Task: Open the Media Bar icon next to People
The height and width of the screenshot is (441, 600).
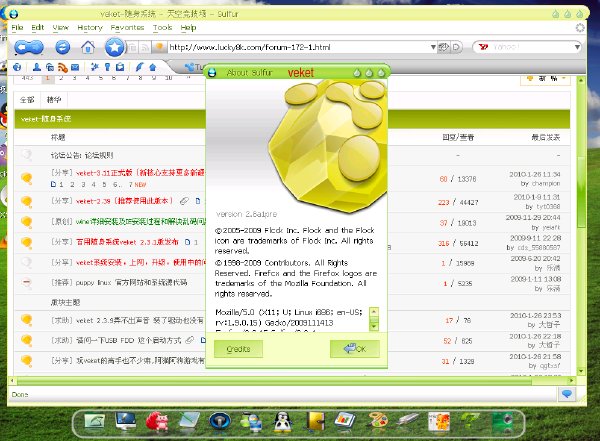Action: pyautogui.click(x=50, y=67)
